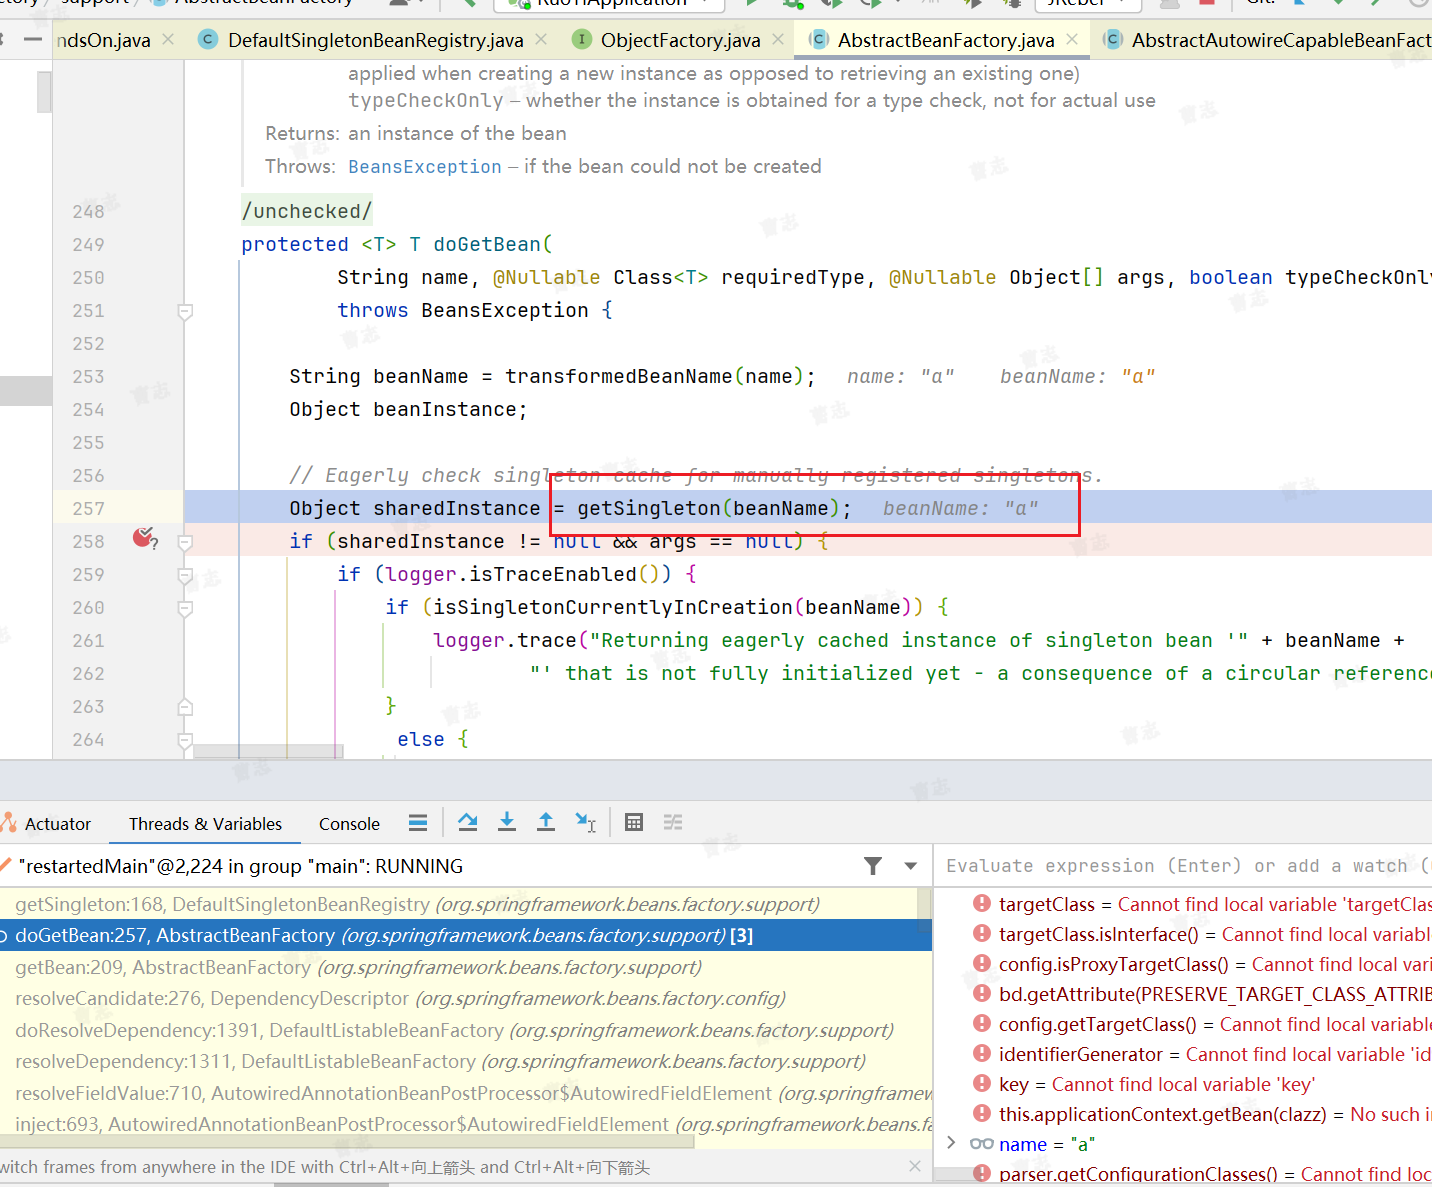1432x1187 pixels.
Task: Dismiss the switch frames hint with X
Action: click(x=914, y=1166)
